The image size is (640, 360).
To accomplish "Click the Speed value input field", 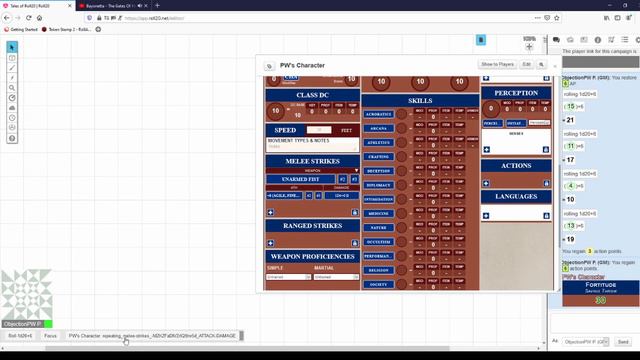I will coord(319,130).
